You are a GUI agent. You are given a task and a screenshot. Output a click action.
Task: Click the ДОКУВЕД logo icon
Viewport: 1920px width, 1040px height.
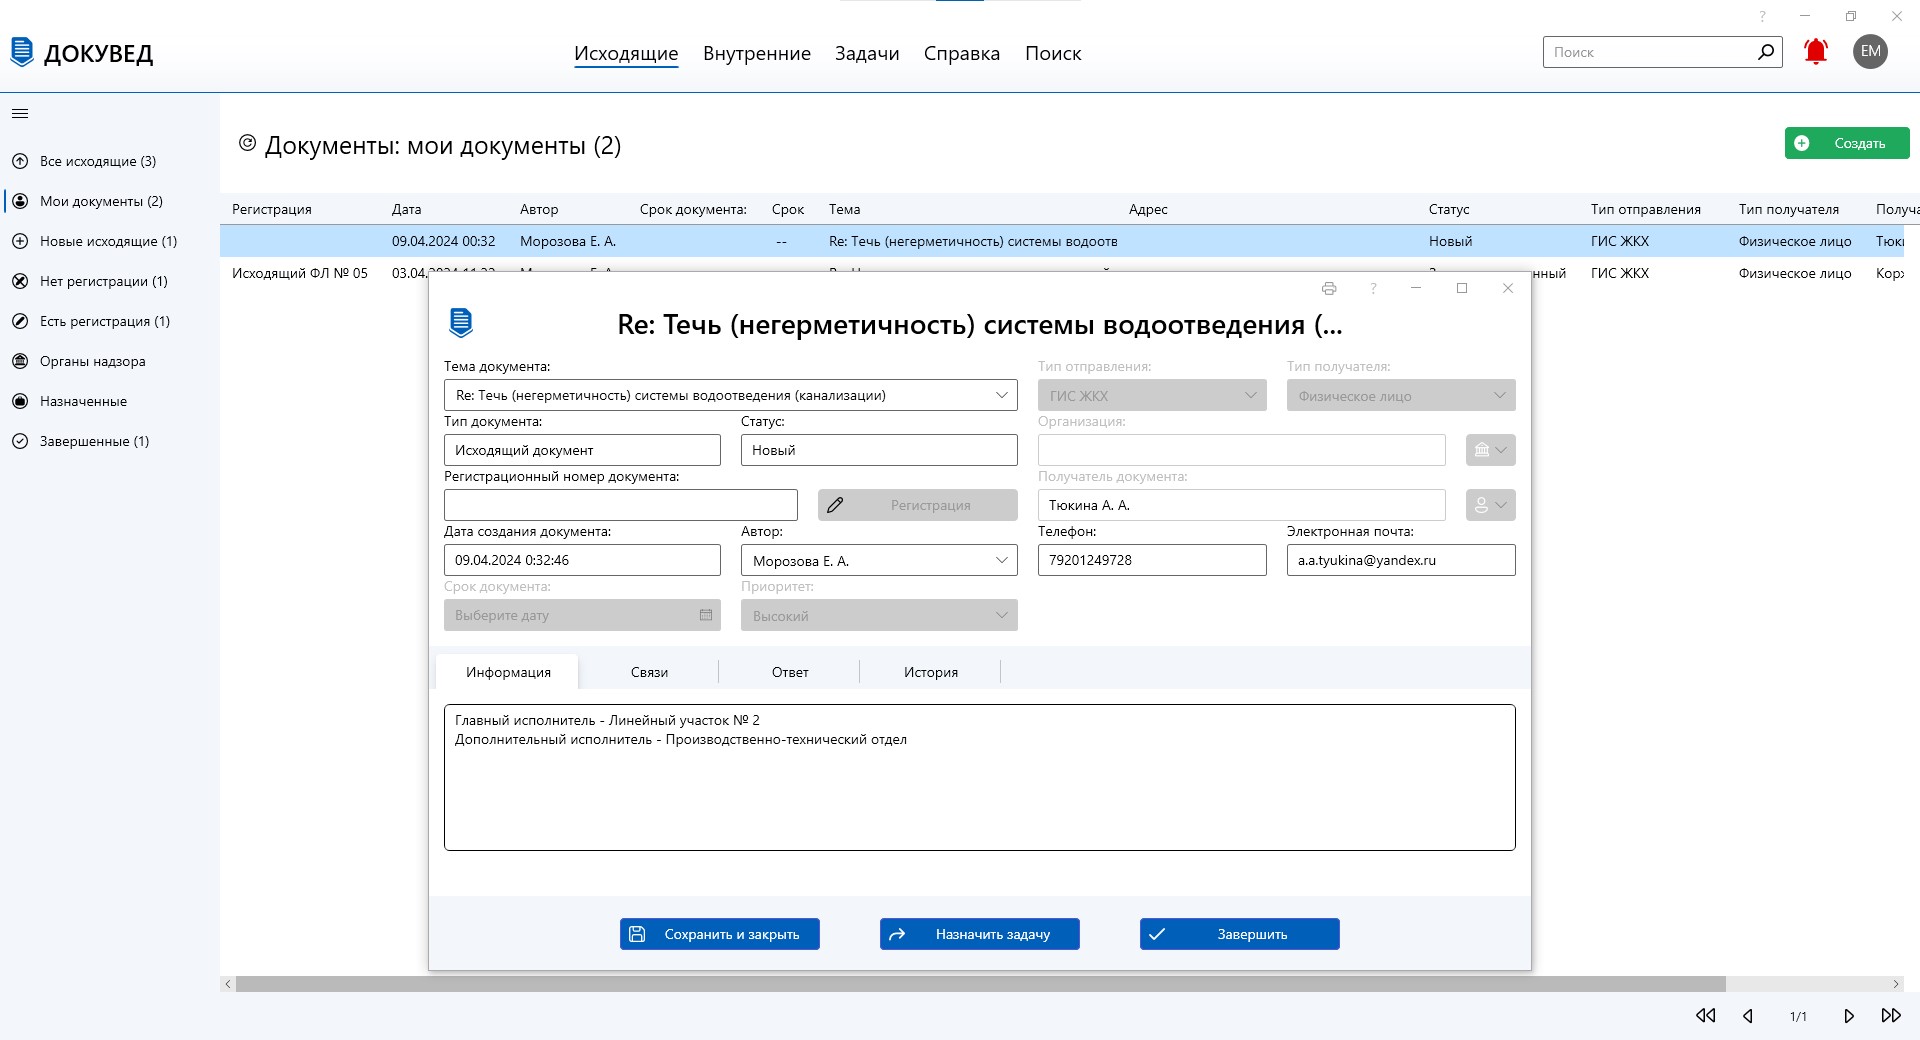pyautogui.click(x=22, y=52)
